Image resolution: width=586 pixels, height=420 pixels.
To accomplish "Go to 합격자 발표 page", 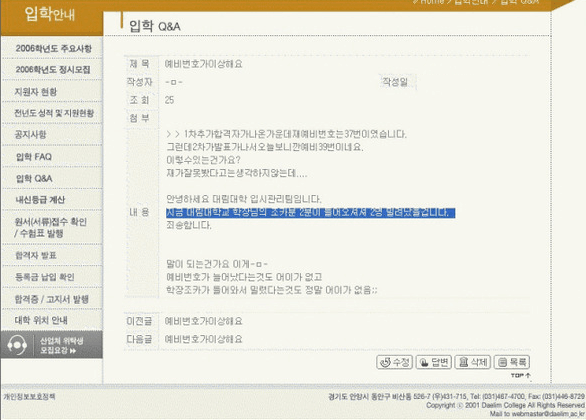I will click(x=36, y=255).
